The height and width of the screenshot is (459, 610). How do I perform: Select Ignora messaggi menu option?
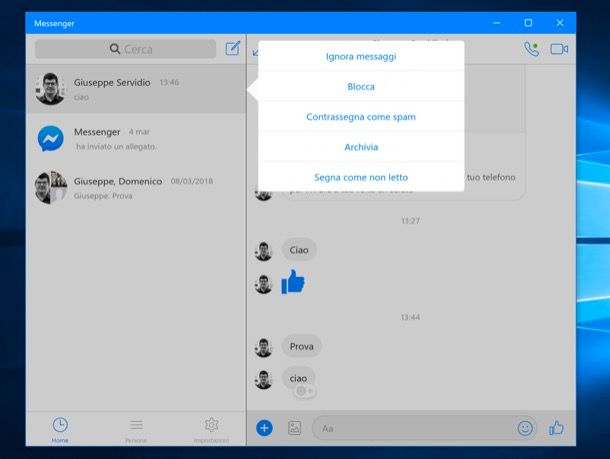pyautogui.click(x=361, y=56)
